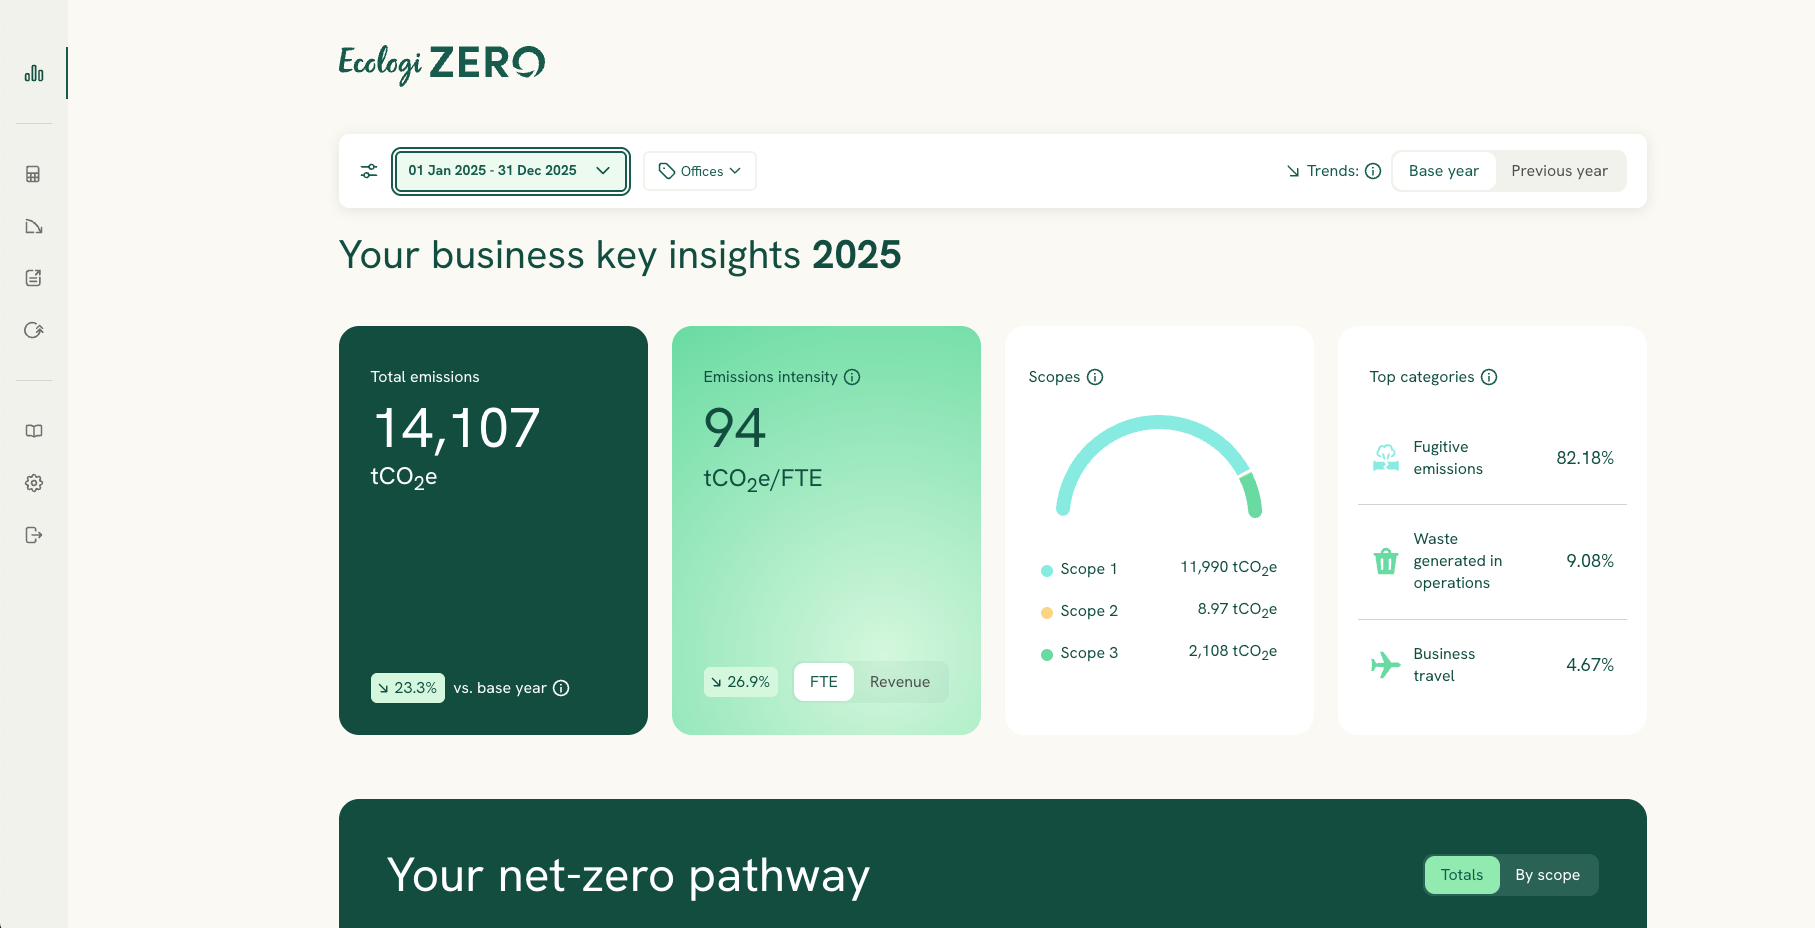Open the calculator icon in sidebar
Screen dimensions: 1815x928
click(34, 174)
